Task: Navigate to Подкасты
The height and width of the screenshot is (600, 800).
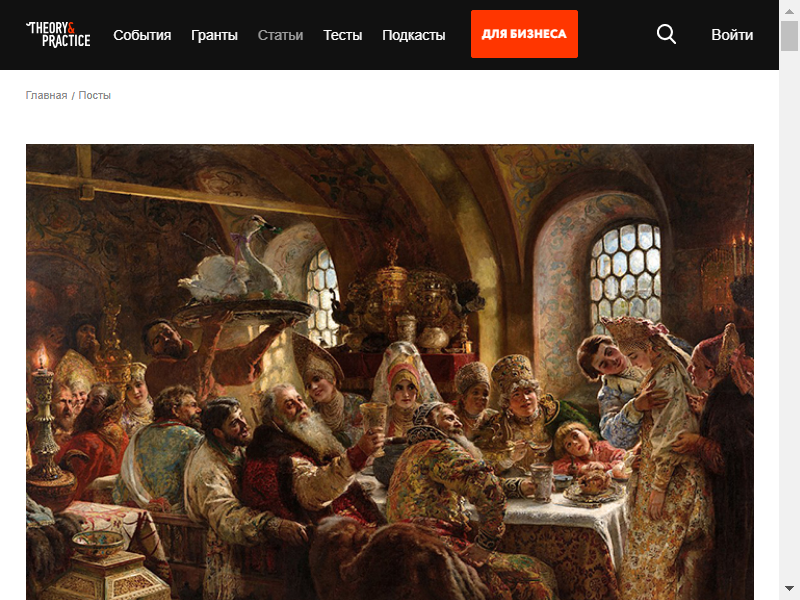Action: point(414,35)
